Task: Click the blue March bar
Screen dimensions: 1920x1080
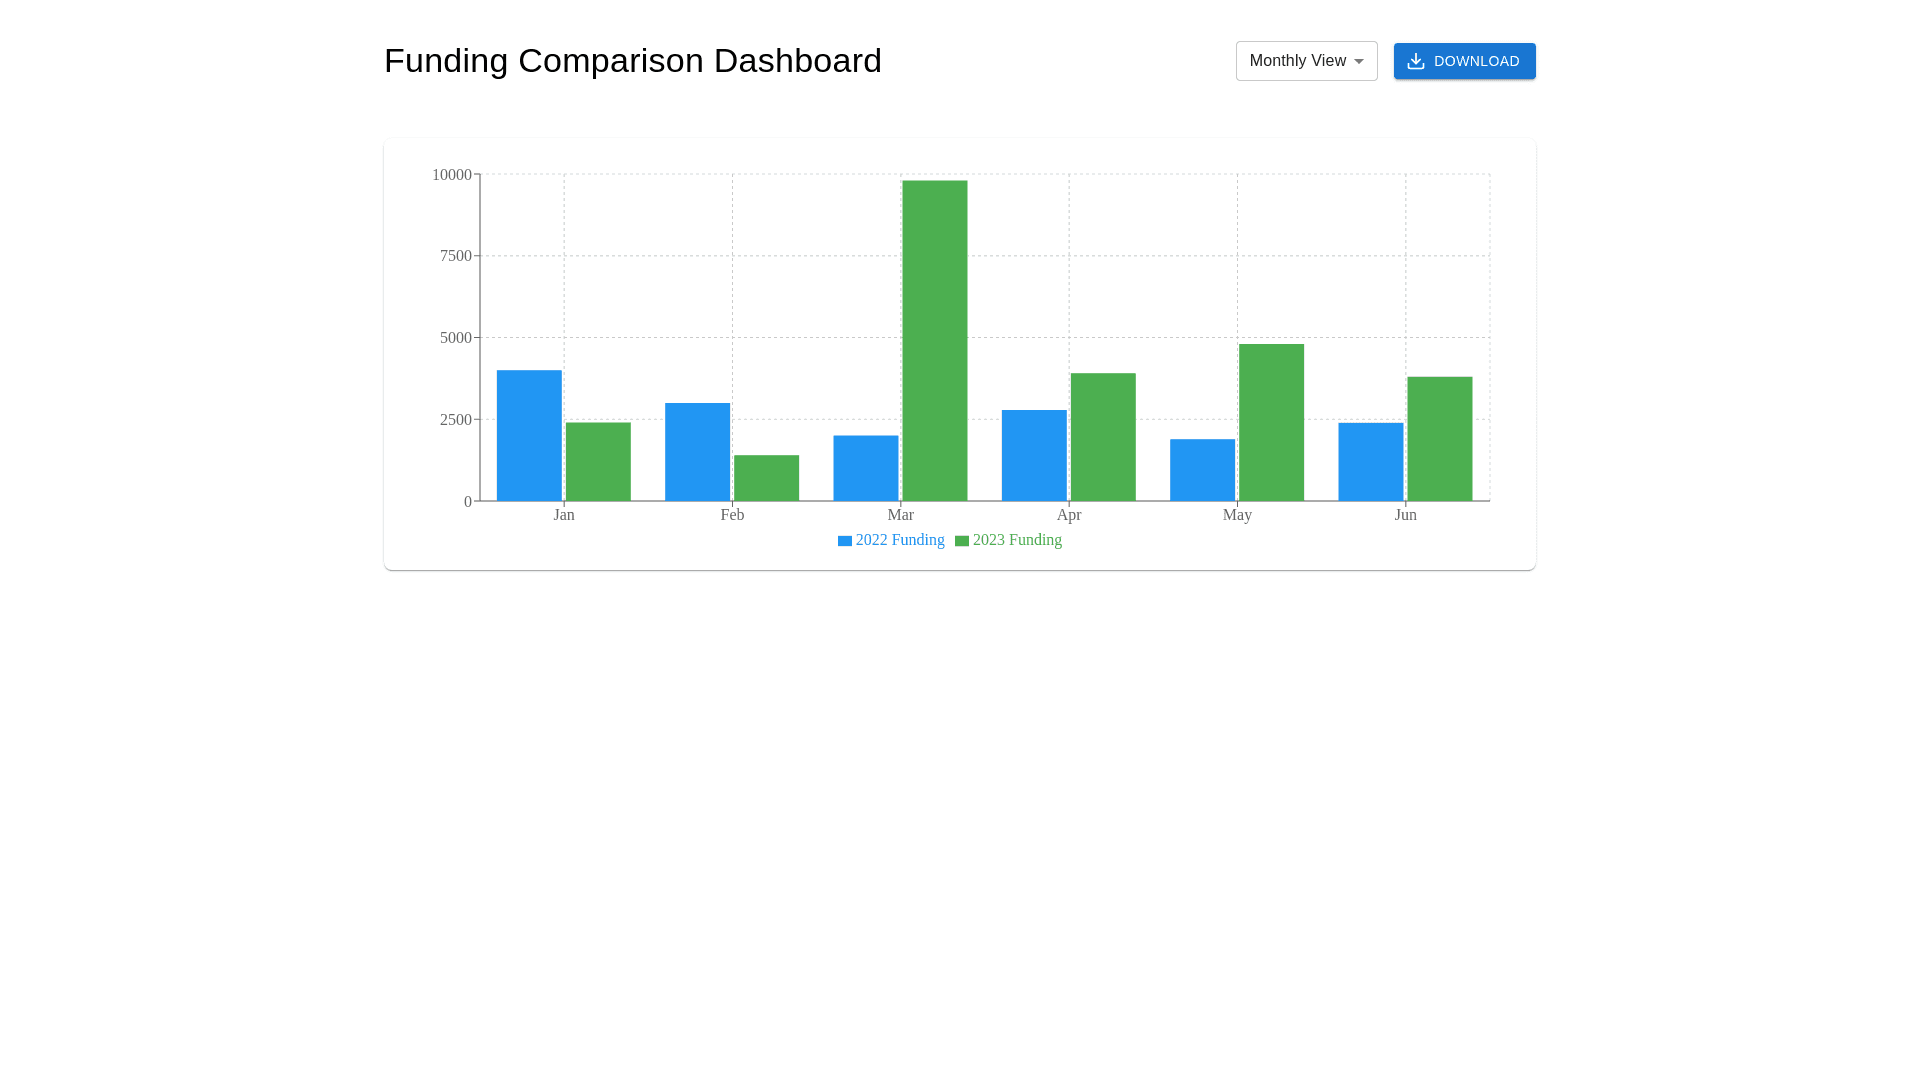Action: (865, 468)
